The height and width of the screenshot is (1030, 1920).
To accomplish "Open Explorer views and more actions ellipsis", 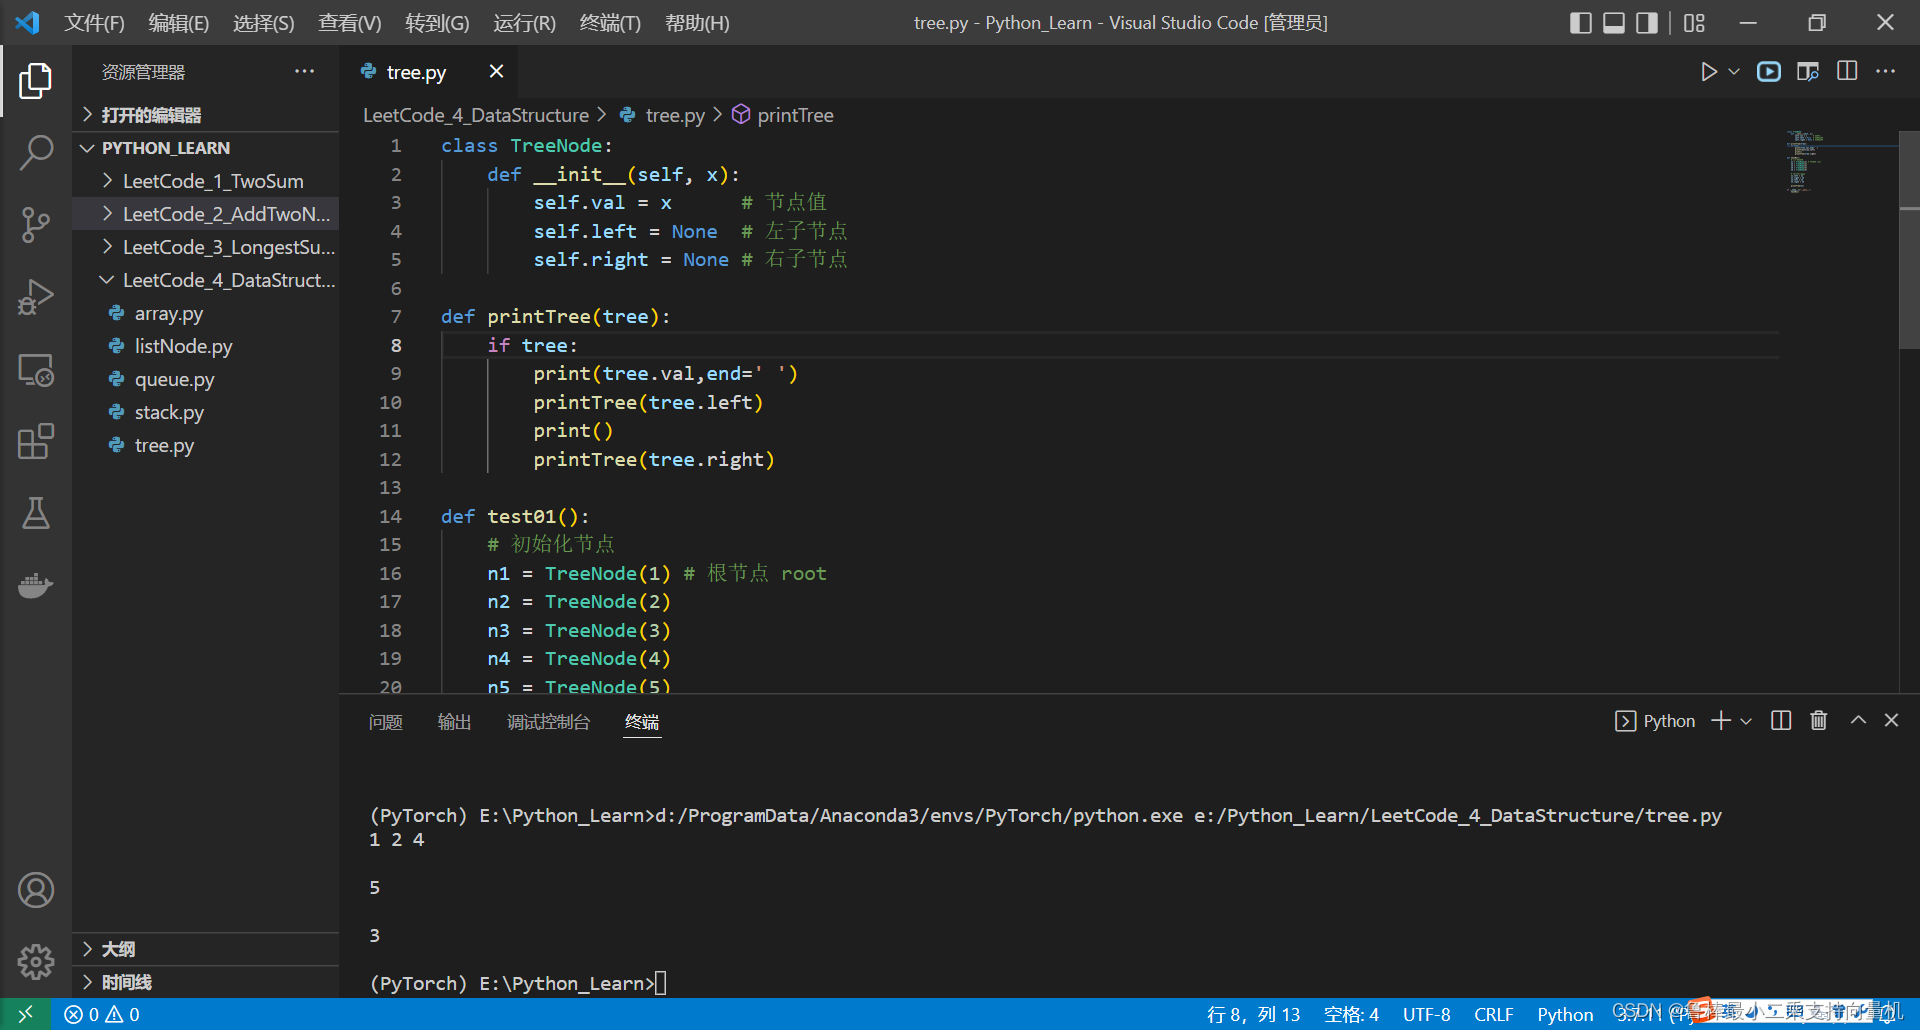I will (x=304, y=72).
